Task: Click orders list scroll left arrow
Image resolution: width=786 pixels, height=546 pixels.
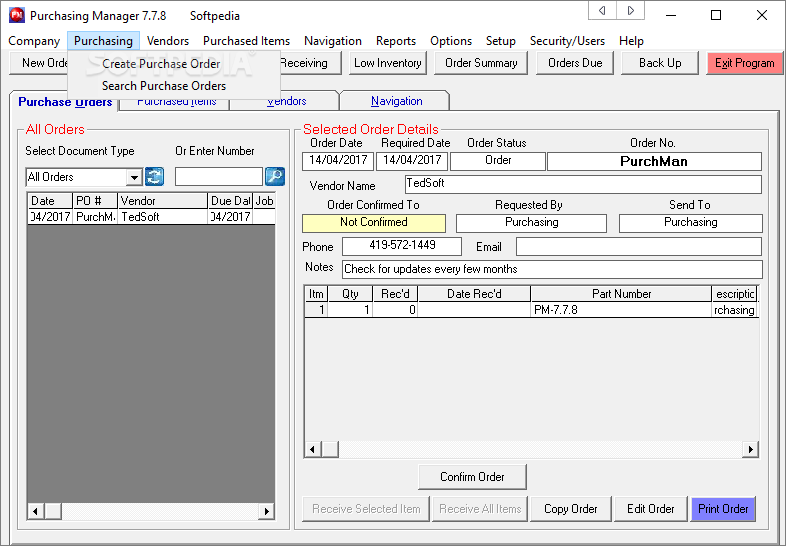Action: [x=35, y=511]
